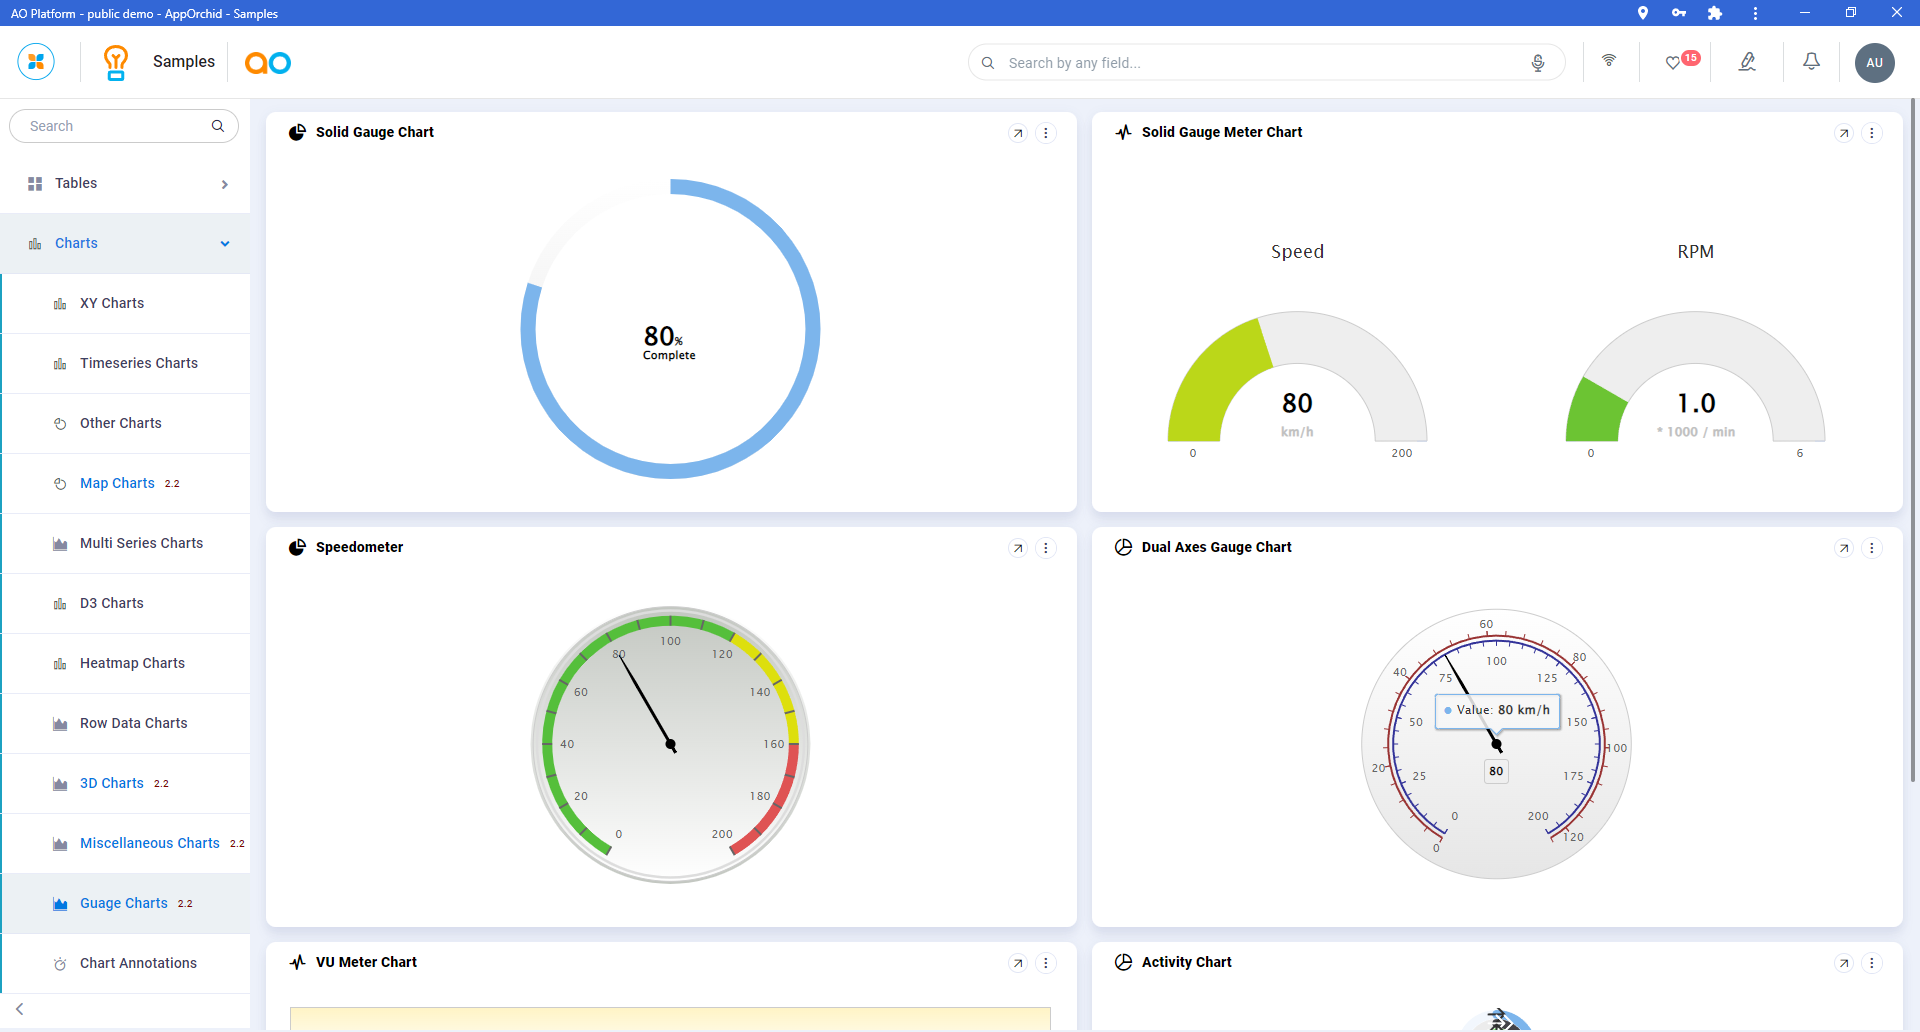Click the page vertical scrollbar
This screenshot has height=1032, width=1920.
click(x=1913, y=440)
